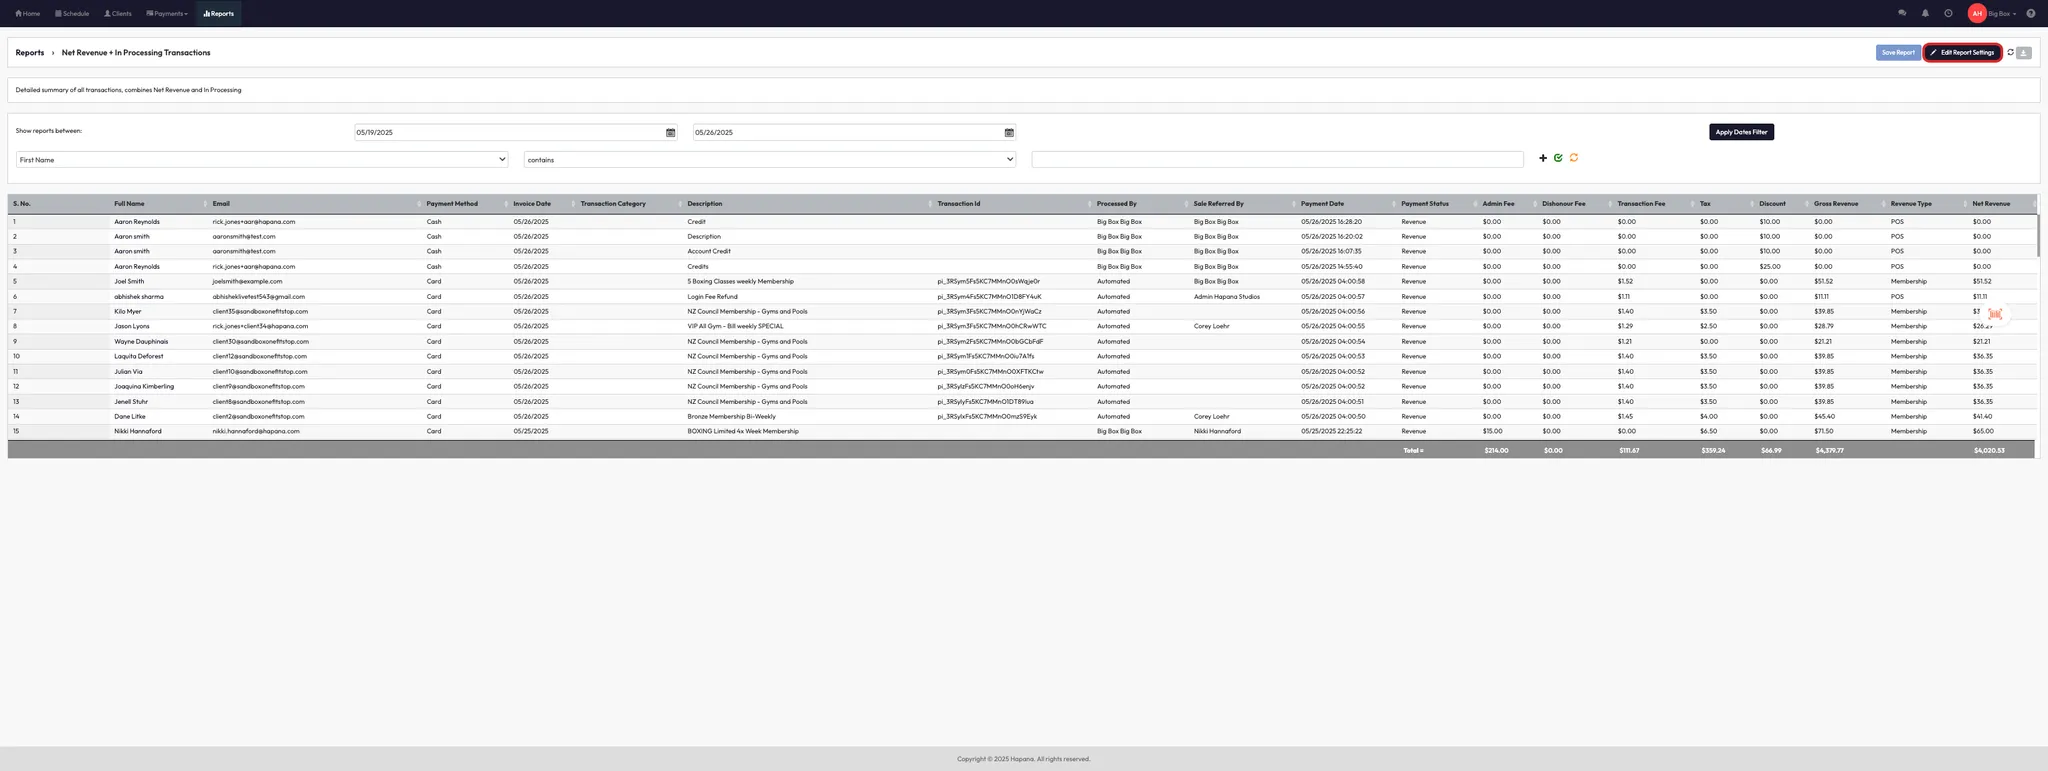Go to the Clients tab
This screenshot has height=771, width=2048.
point(118,14)
